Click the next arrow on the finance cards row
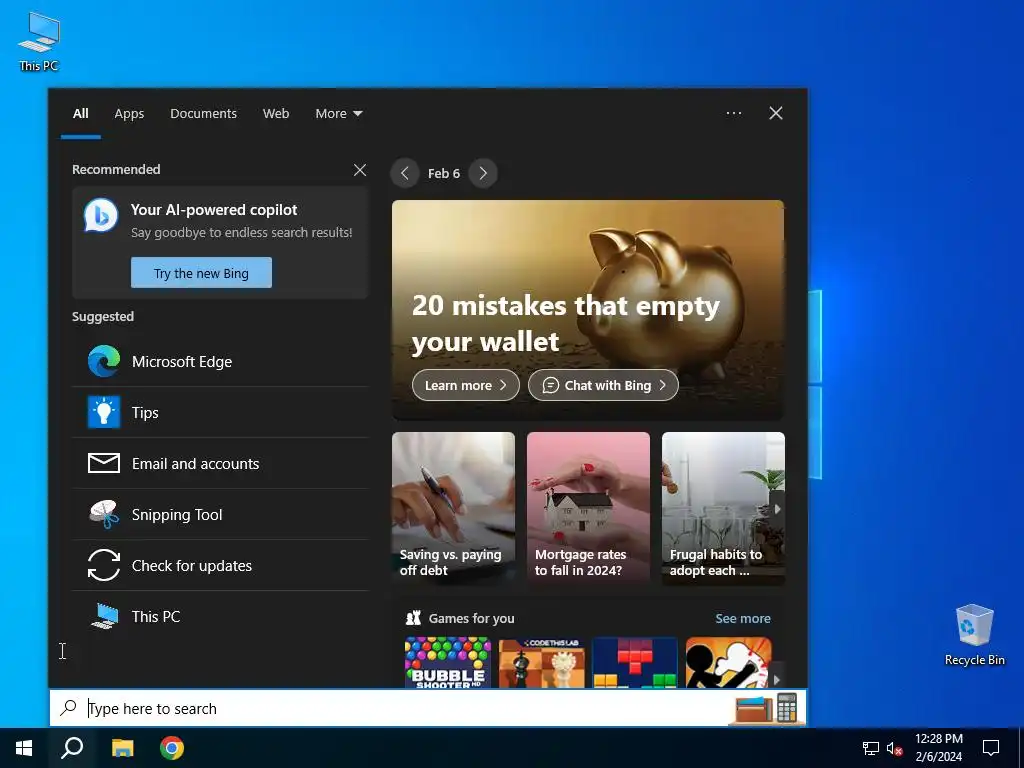 click(x=777, y=509)
